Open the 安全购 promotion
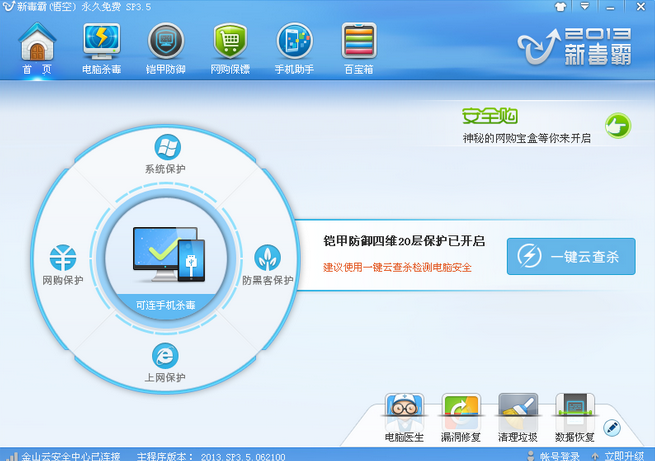 [x=490, y=116]
